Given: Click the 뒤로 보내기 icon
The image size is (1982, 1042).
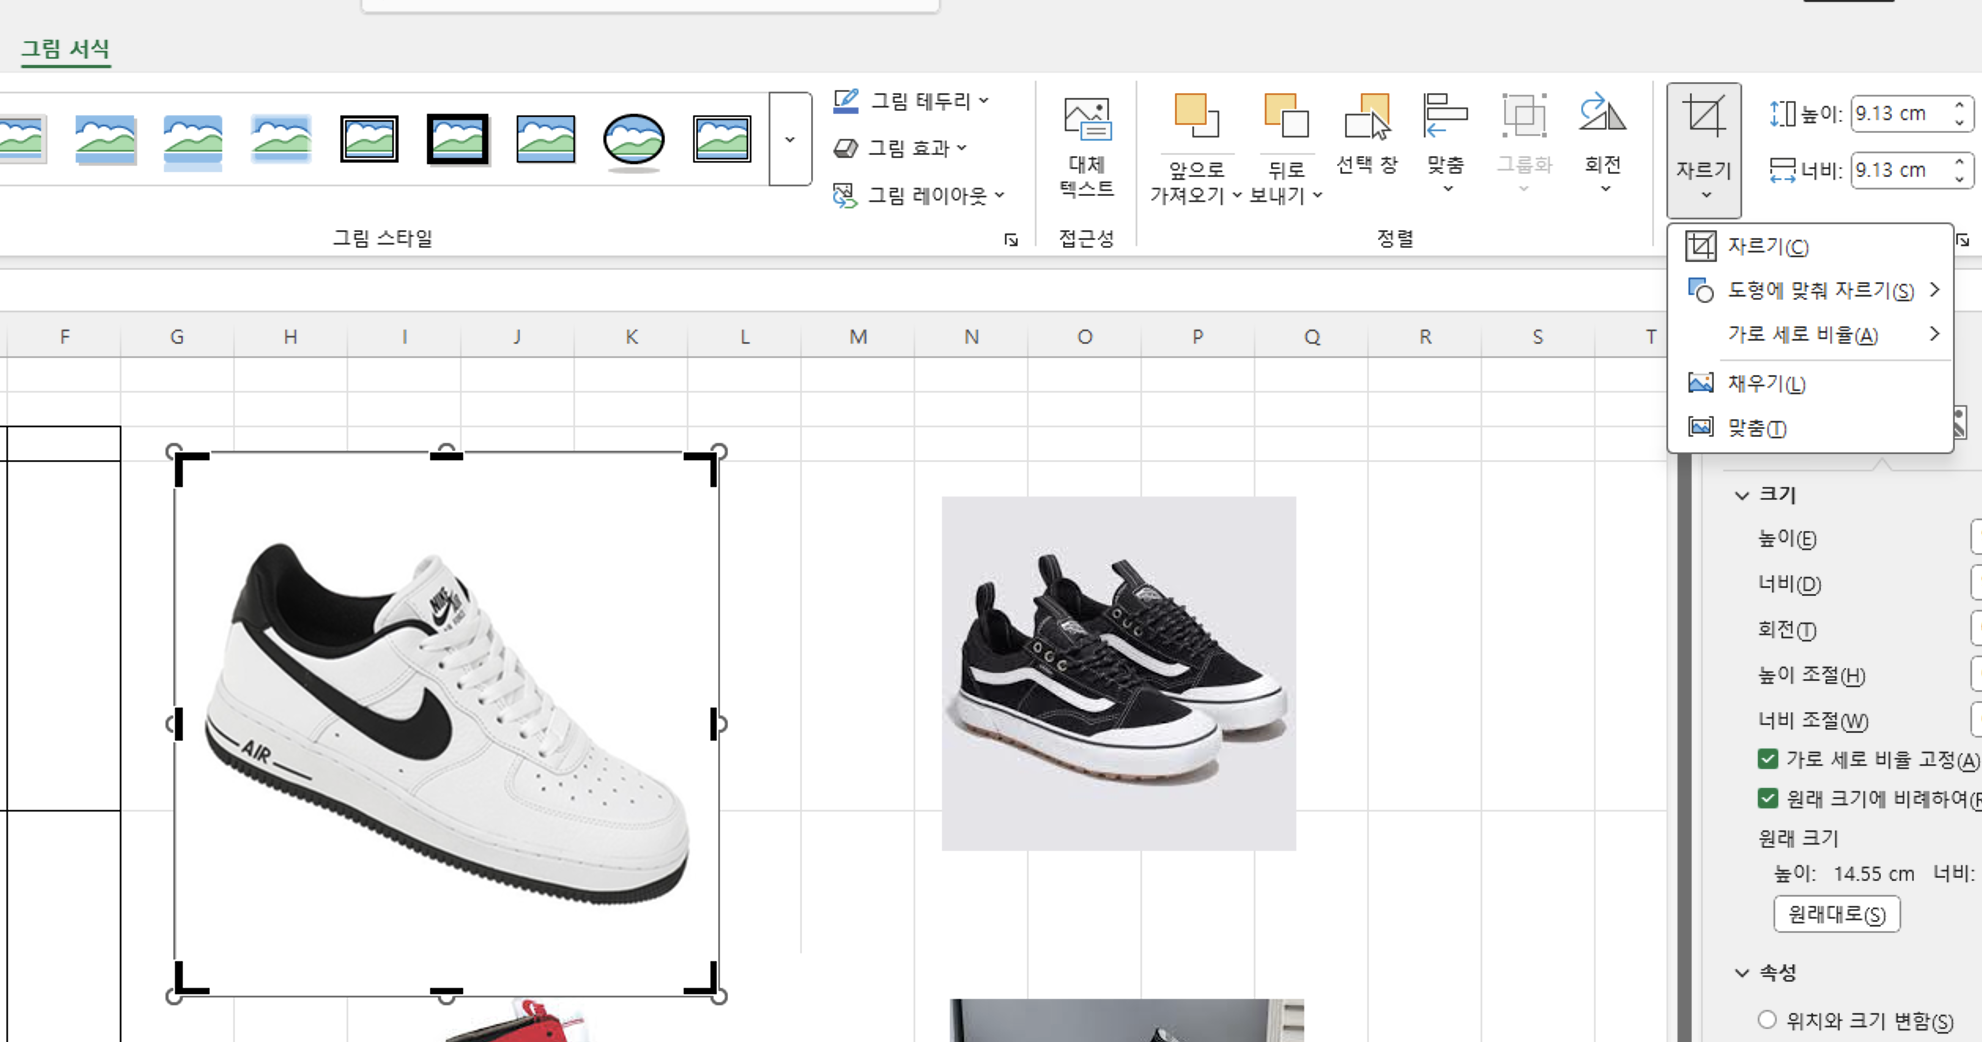Looking at the screenshot, I should [x=1285, y=117].
